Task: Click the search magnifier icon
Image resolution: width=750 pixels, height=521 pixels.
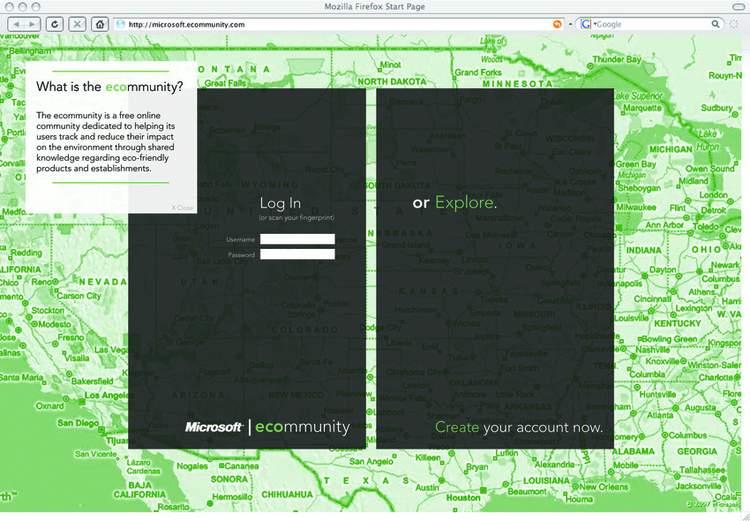Action: [x=715, y=24]
